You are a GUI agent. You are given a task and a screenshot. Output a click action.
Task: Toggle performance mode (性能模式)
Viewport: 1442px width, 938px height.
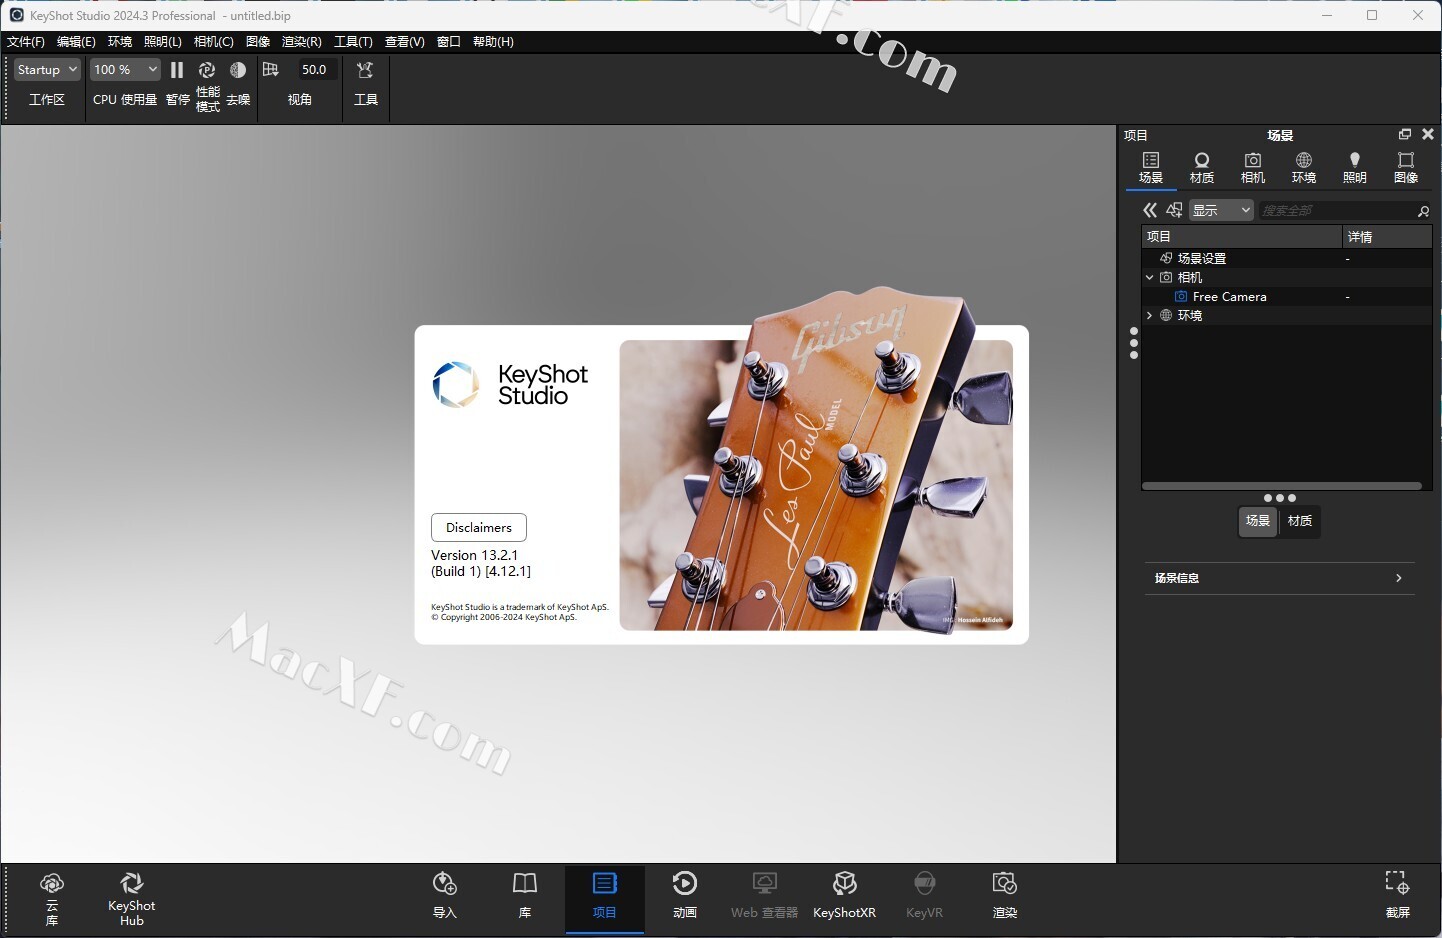207,70
